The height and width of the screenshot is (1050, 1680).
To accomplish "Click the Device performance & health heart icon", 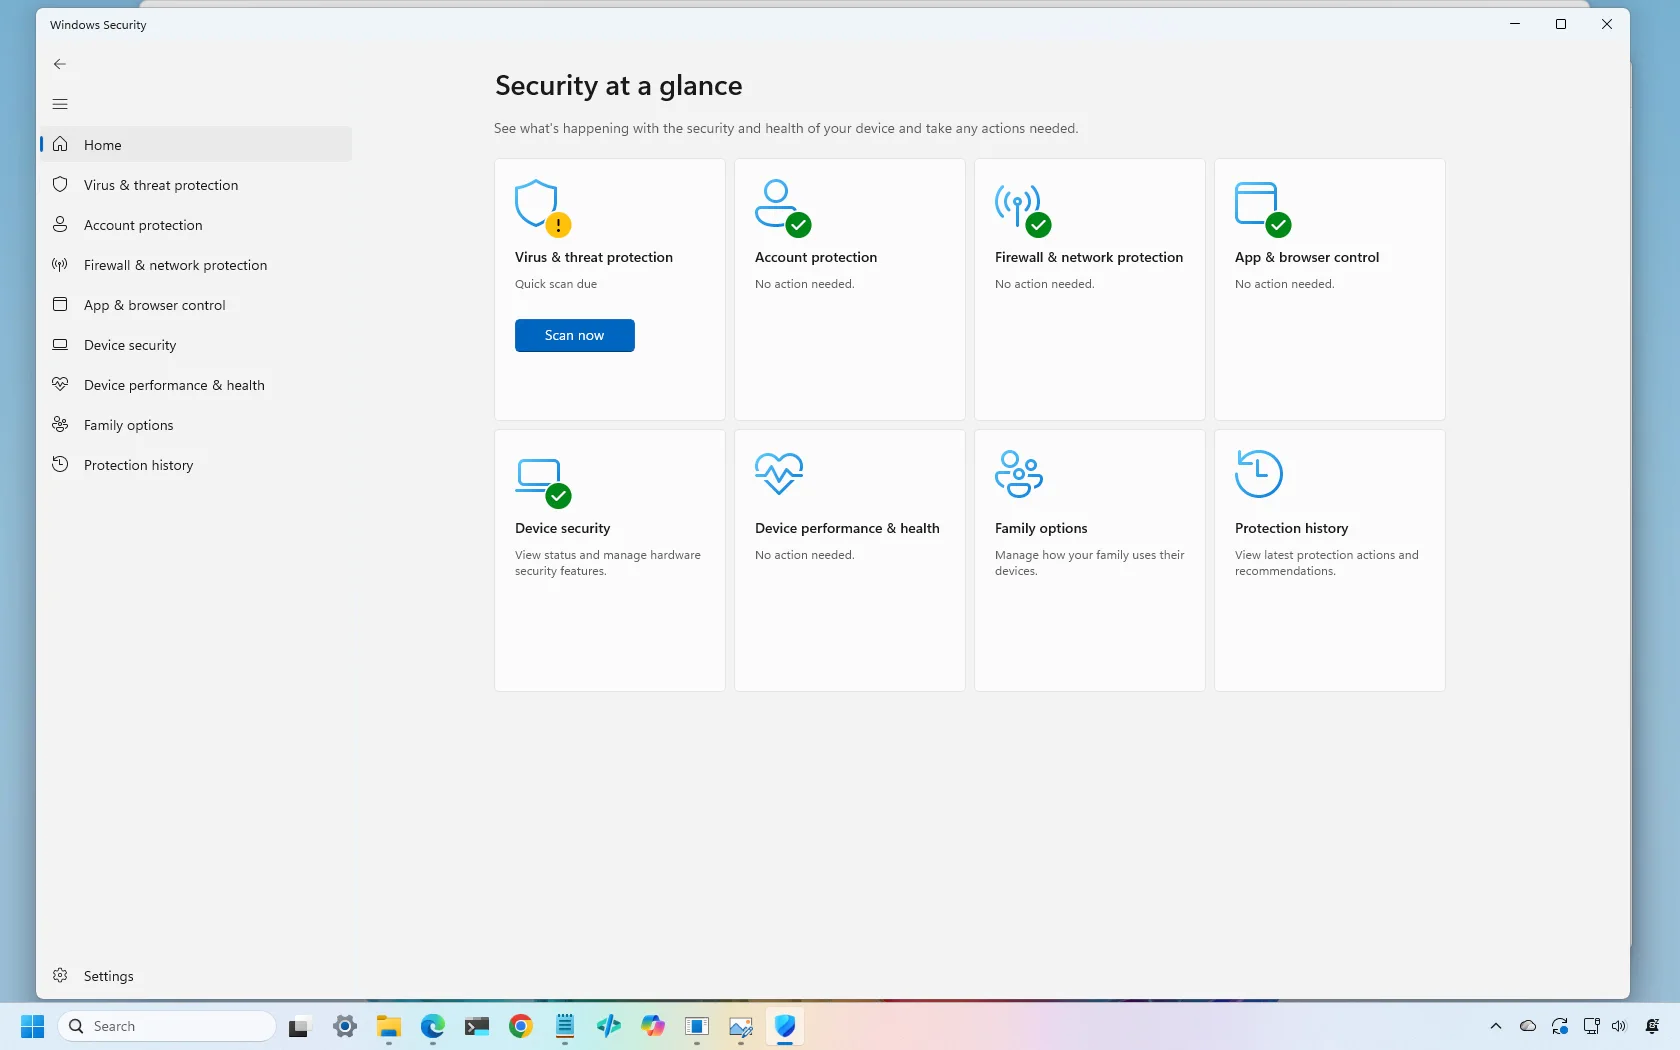I will tap(779, 474).
